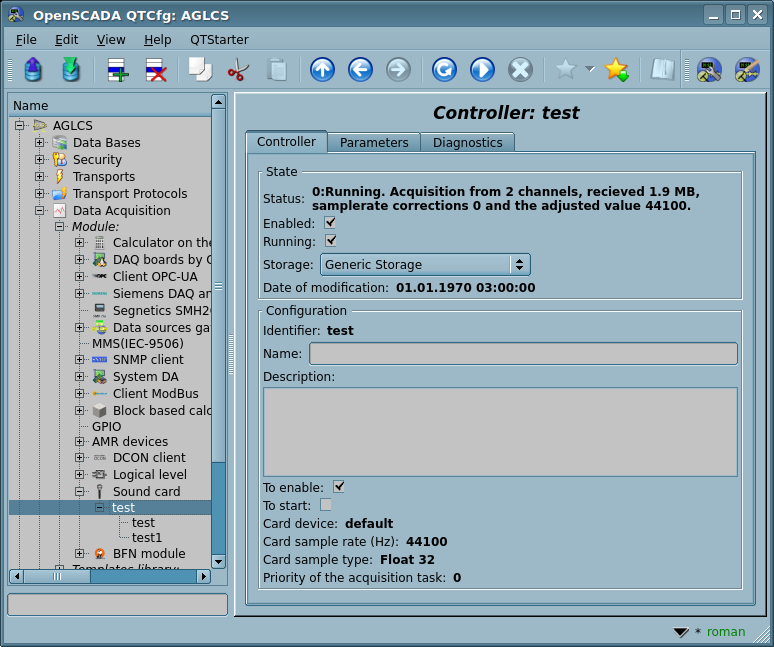
Task: Collapse the Data Acquisition tree node
Action: point(40,211)
